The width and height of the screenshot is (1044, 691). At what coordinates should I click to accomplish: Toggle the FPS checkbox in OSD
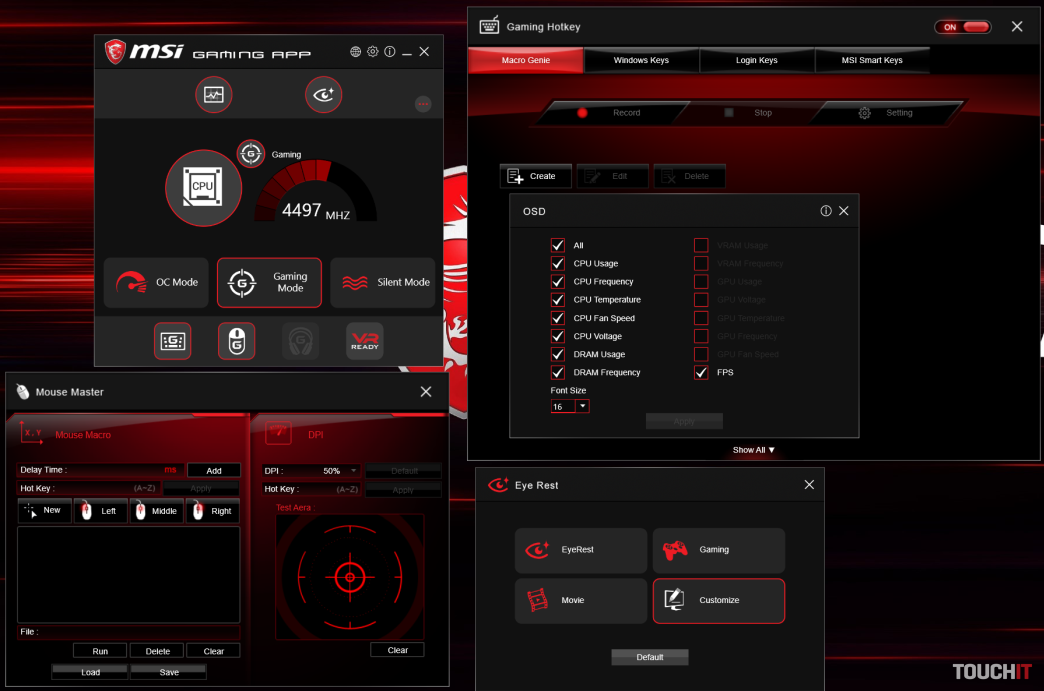(x=701, y=372)
